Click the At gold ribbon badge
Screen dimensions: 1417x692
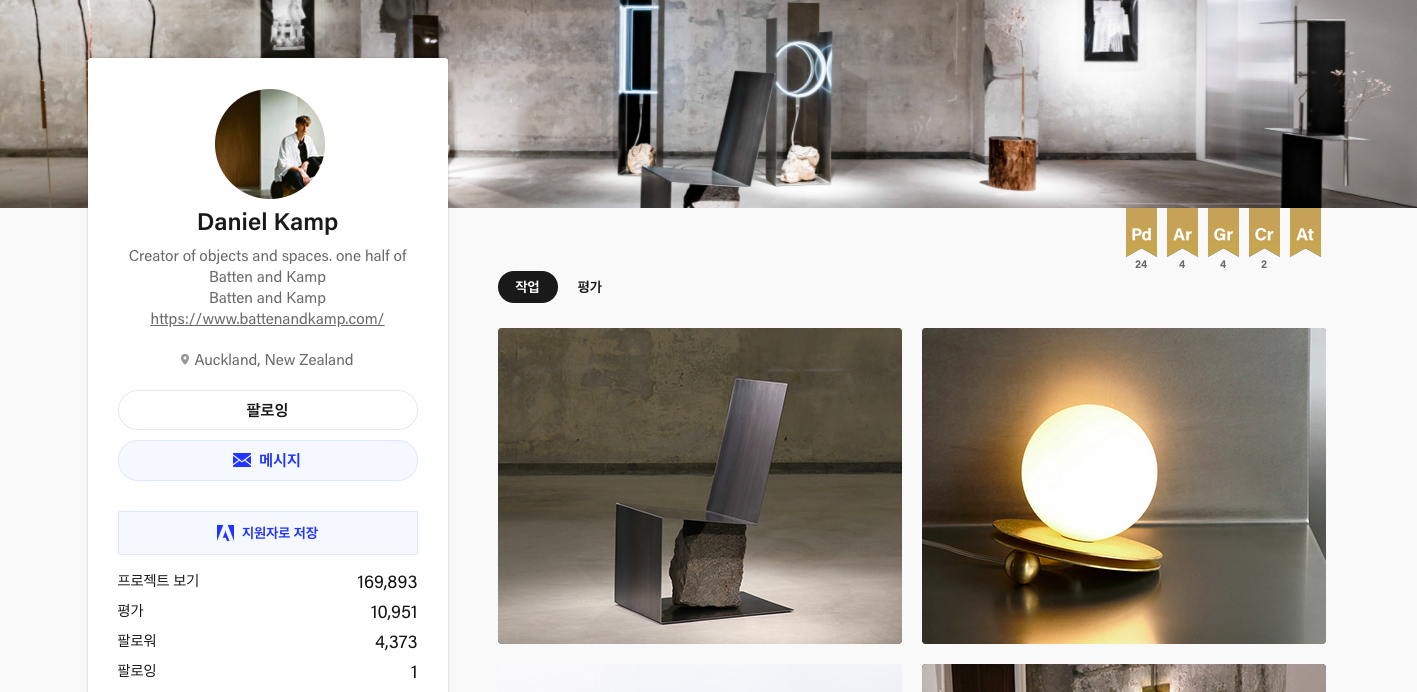[1305, 232]
